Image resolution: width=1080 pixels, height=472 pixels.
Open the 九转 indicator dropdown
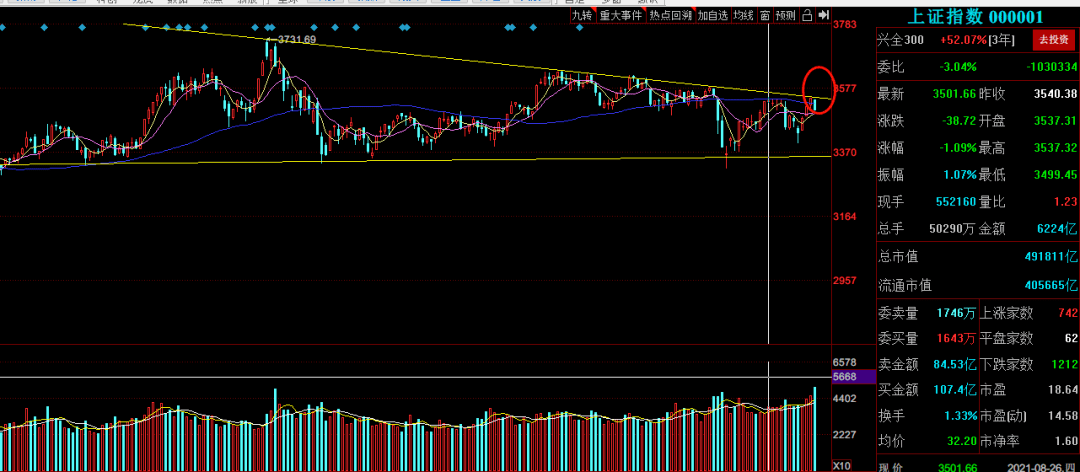[583, 15]
